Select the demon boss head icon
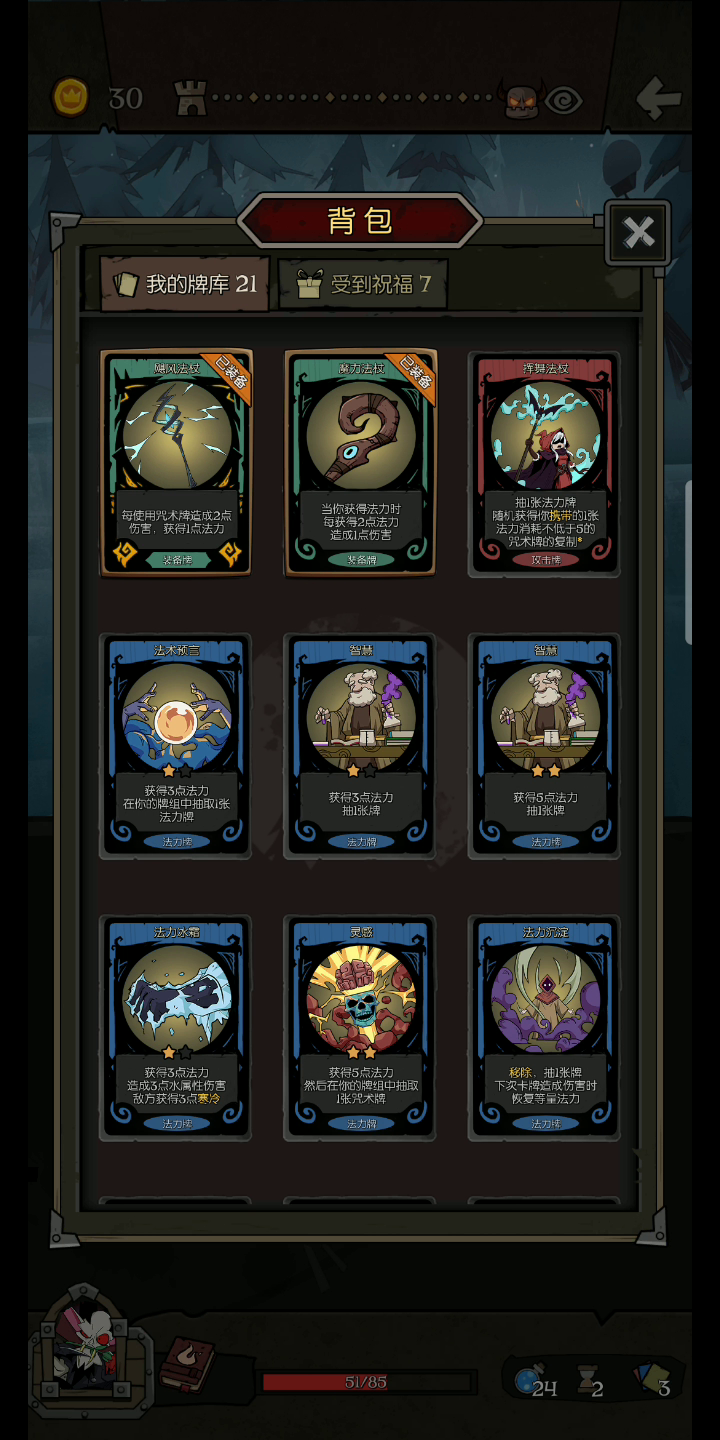 pos(521,99)
